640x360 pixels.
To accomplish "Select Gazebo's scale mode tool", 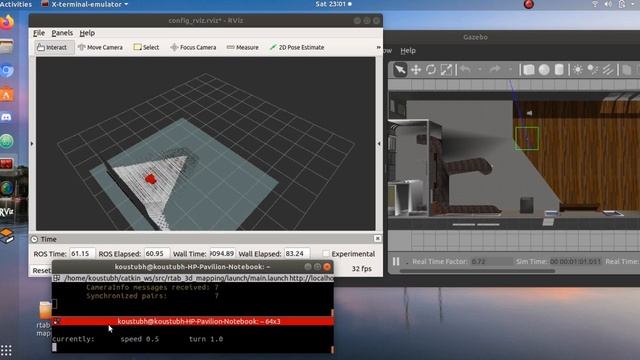I will click(x=446, y=70).
